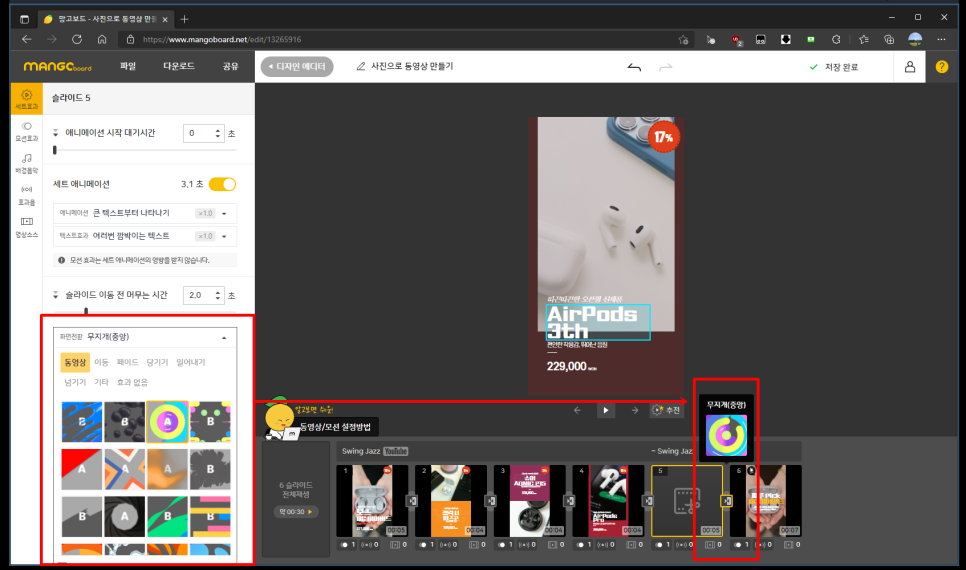
Task: Select slide 6 thumbnail in timeline
Action: pos(766,501)
